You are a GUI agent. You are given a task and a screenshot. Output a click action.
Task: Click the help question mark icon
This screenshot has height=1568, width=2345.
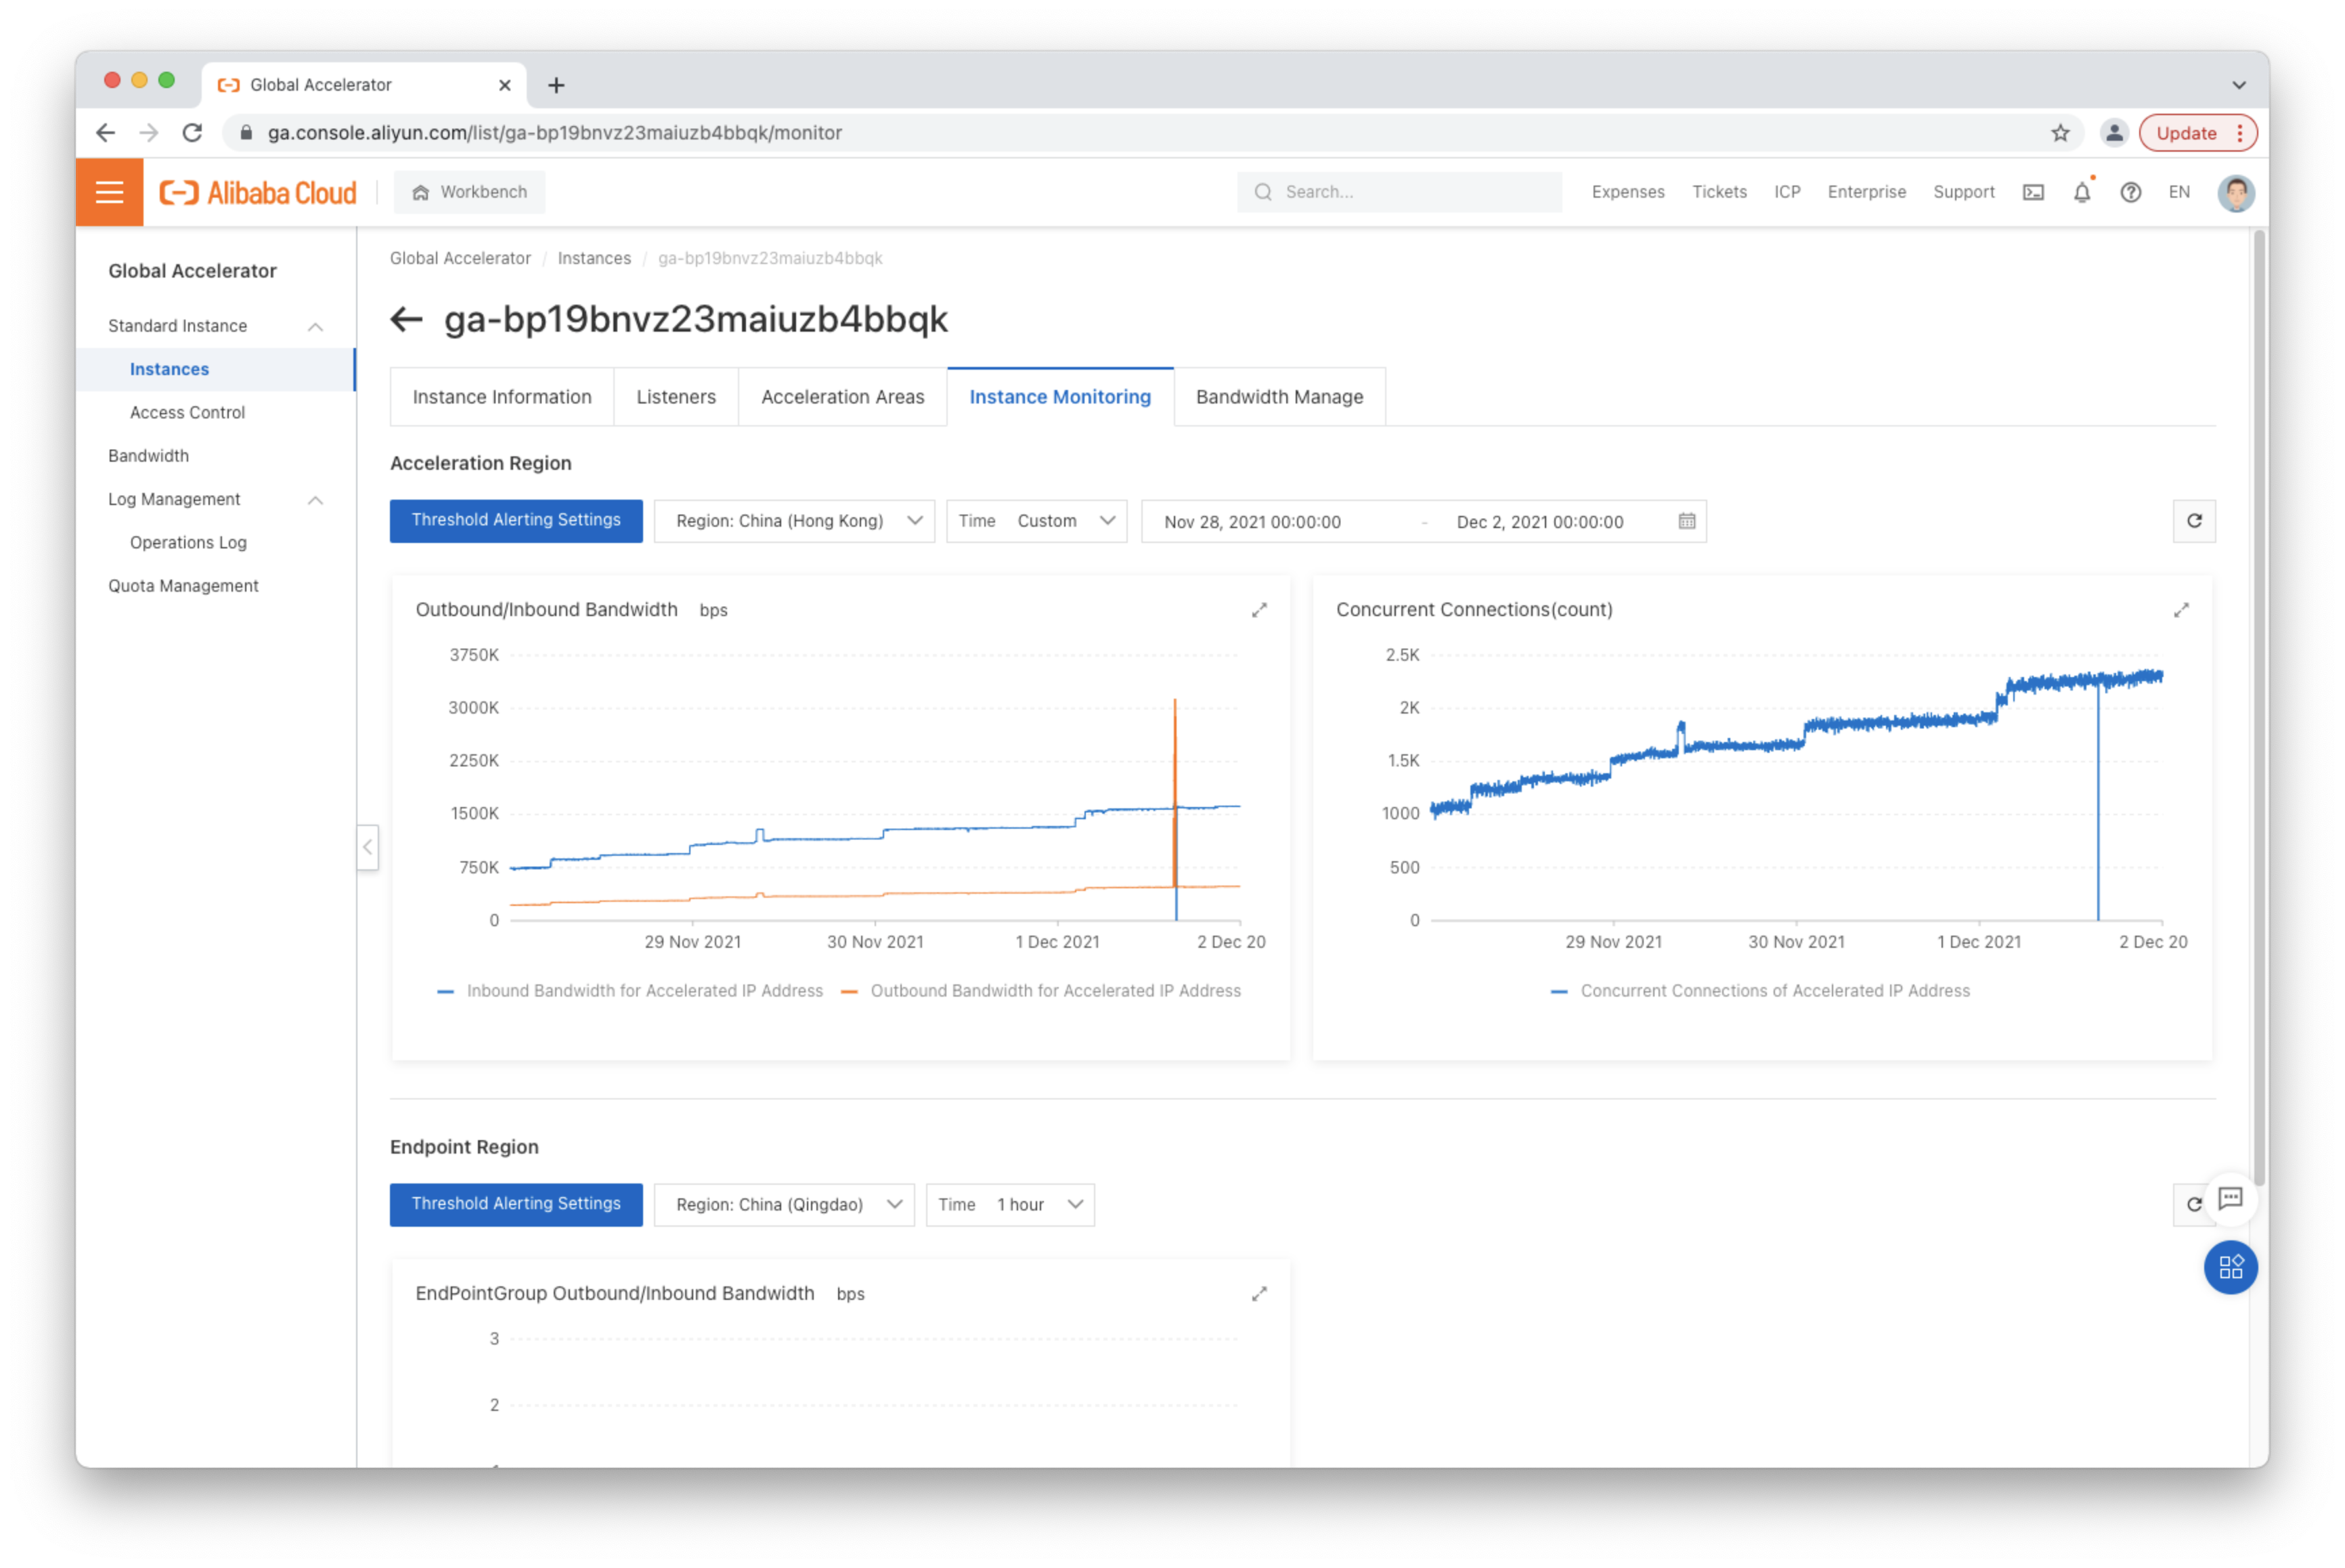click(x=2131, y=192)
